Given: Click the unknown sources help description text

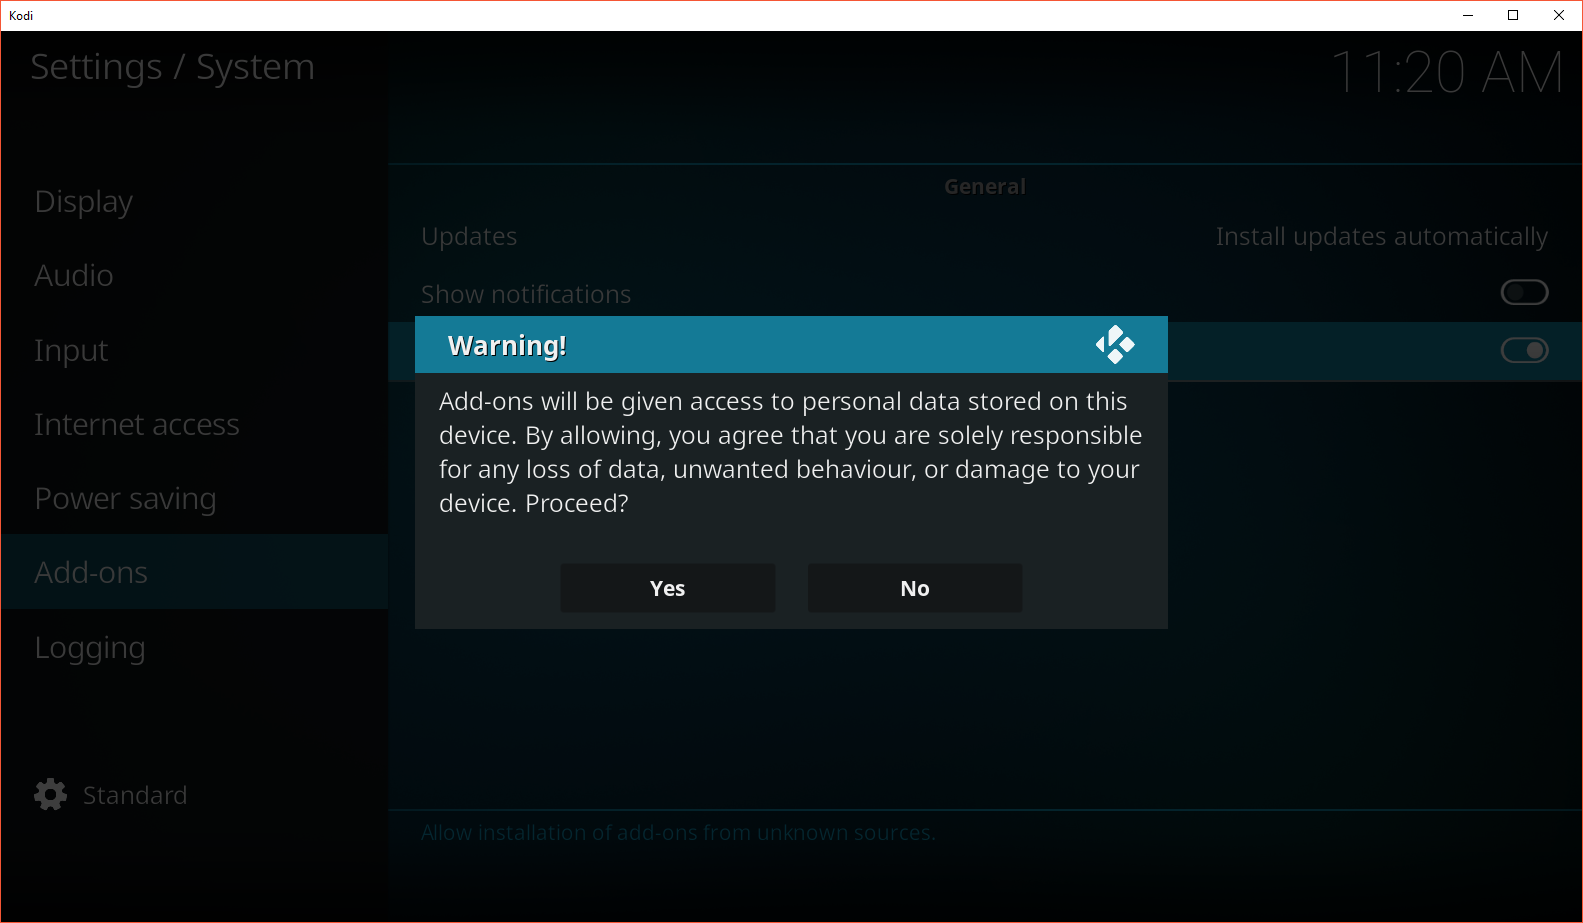Looking at the screenshot, I should (678, 833).
